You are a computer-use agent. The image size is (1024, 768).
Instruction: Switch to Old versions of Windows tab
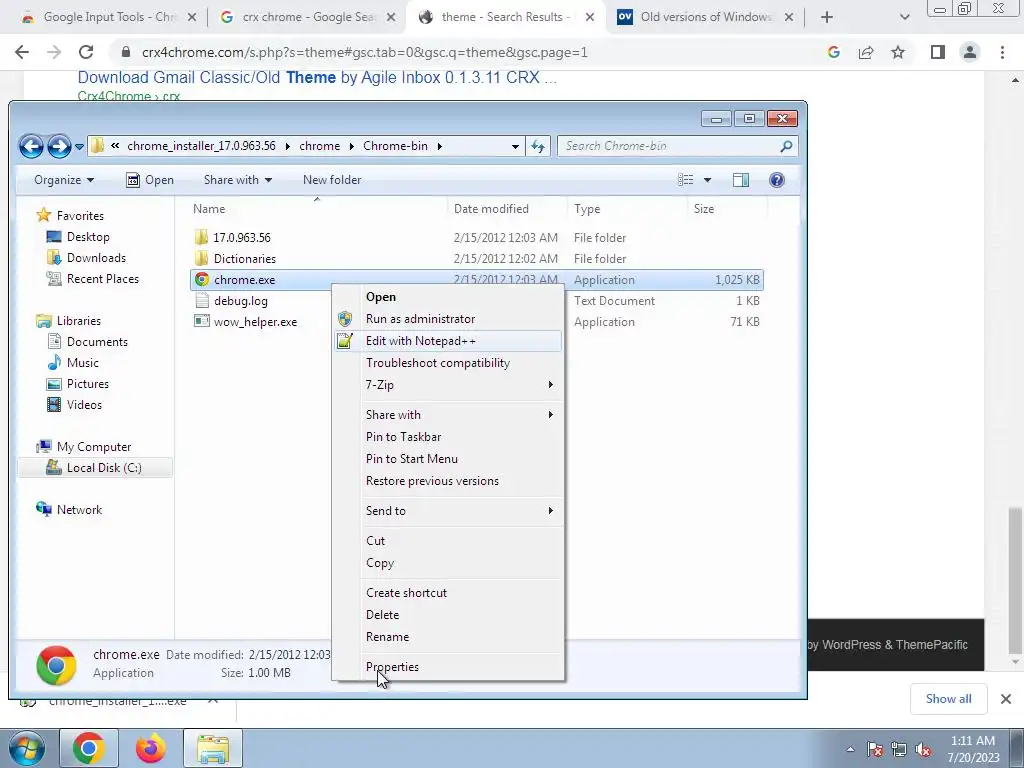coord(705,17)
